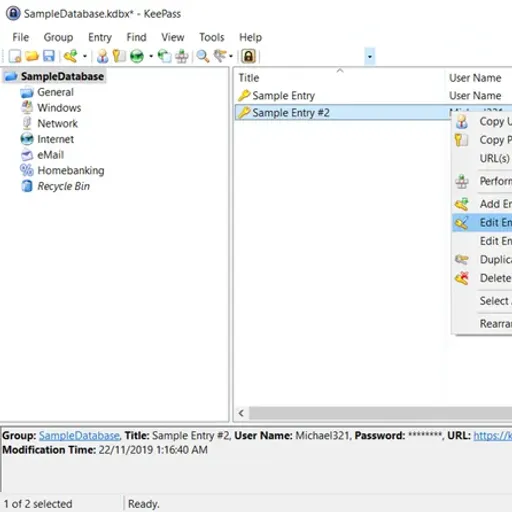Sort entries by the Title column header
Screen dimensions: 512x512
339,78
